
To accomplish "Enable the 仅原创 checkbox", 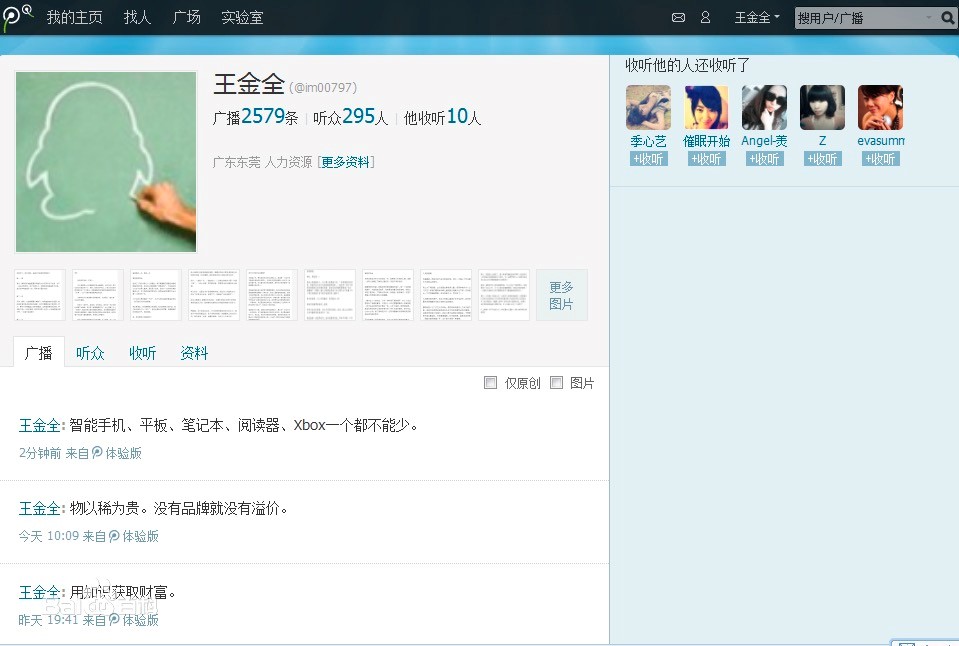I will (x=490, y=382).
